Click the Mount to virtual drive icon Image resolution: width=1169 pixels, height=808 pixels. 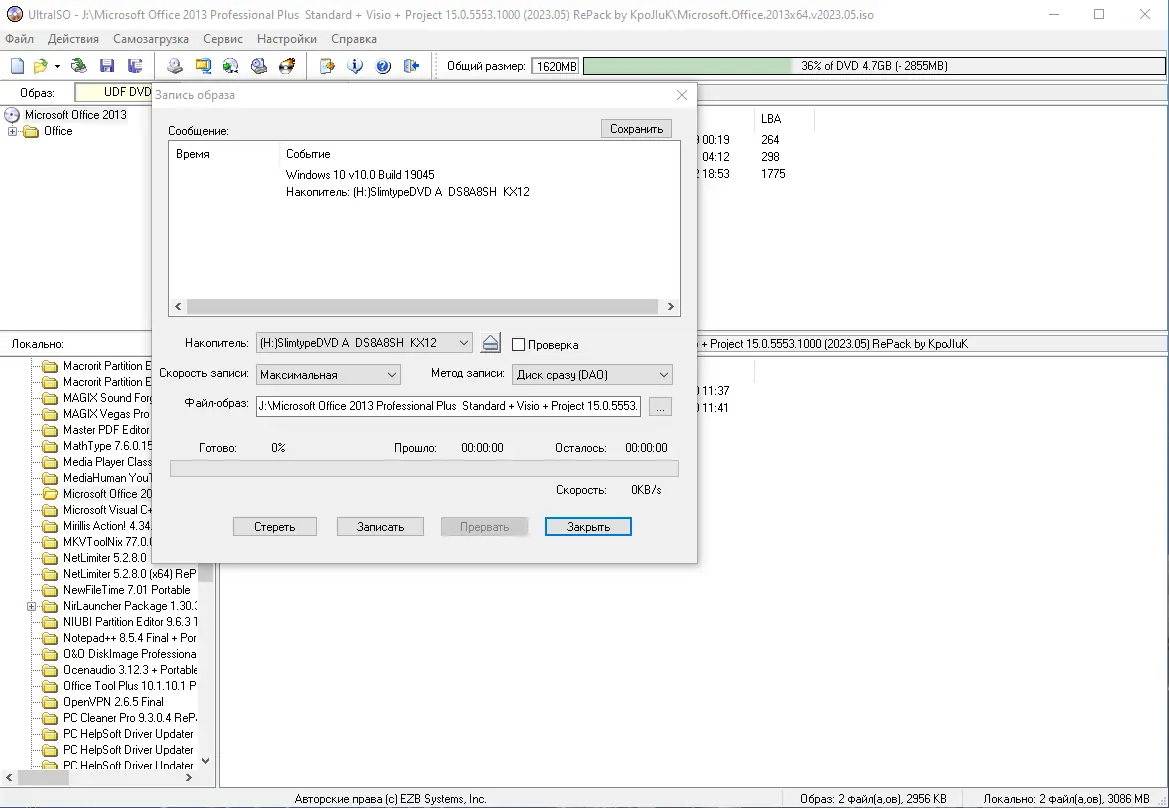point(259,66)
